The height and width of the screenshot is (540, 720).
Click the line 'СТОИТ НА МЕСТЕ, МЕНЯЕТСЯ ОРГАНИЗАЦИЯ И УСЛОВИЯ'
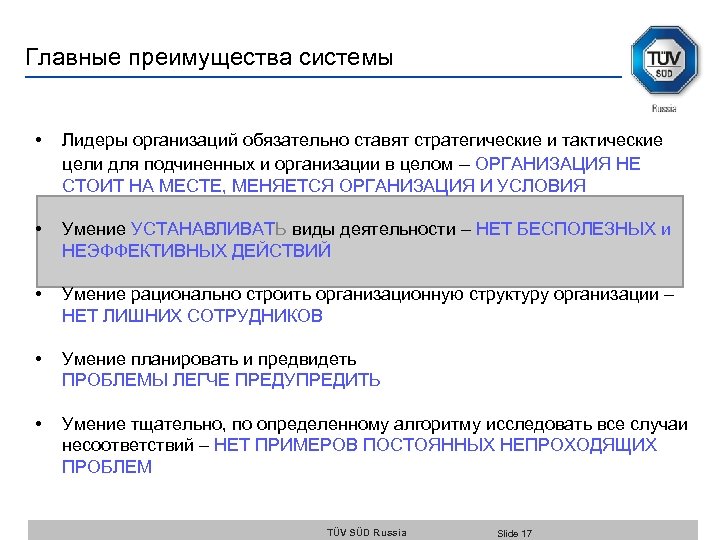point(324,186)
